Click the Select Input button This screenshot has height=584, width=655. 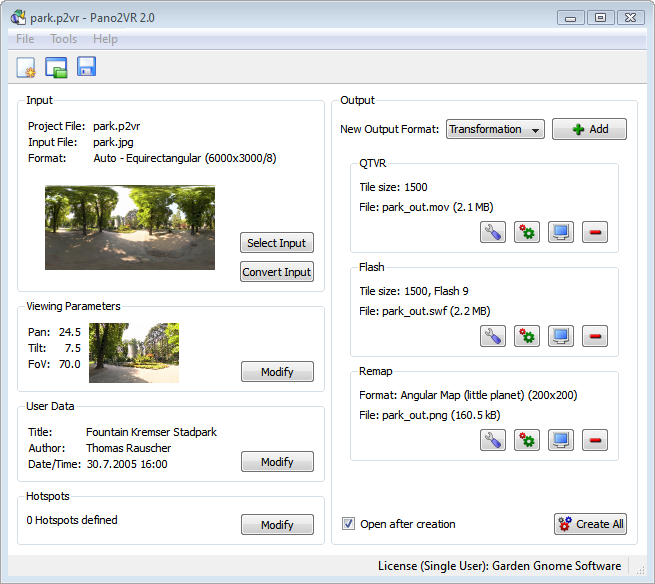(277, 243)
